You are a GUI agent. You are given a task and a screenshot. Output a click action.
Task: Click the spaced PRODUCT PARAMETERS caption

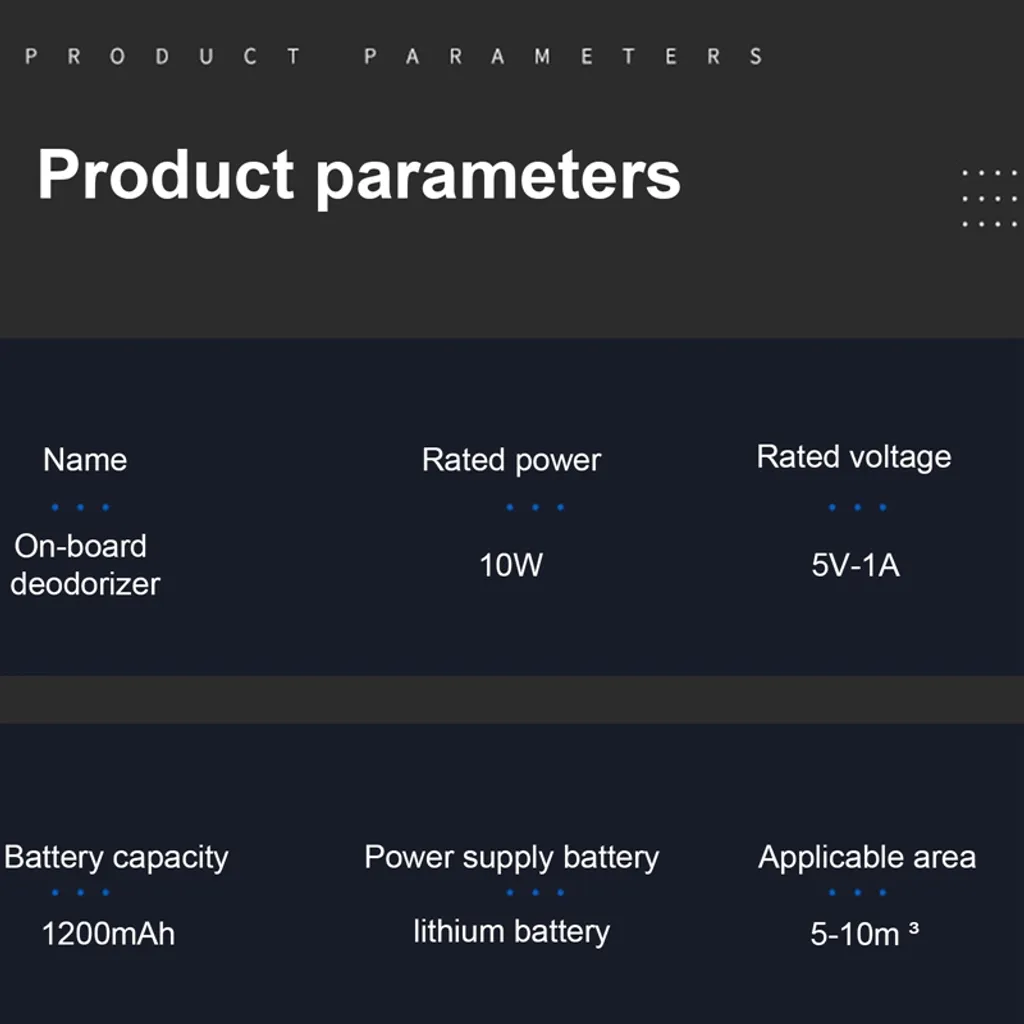click(394, 56)
